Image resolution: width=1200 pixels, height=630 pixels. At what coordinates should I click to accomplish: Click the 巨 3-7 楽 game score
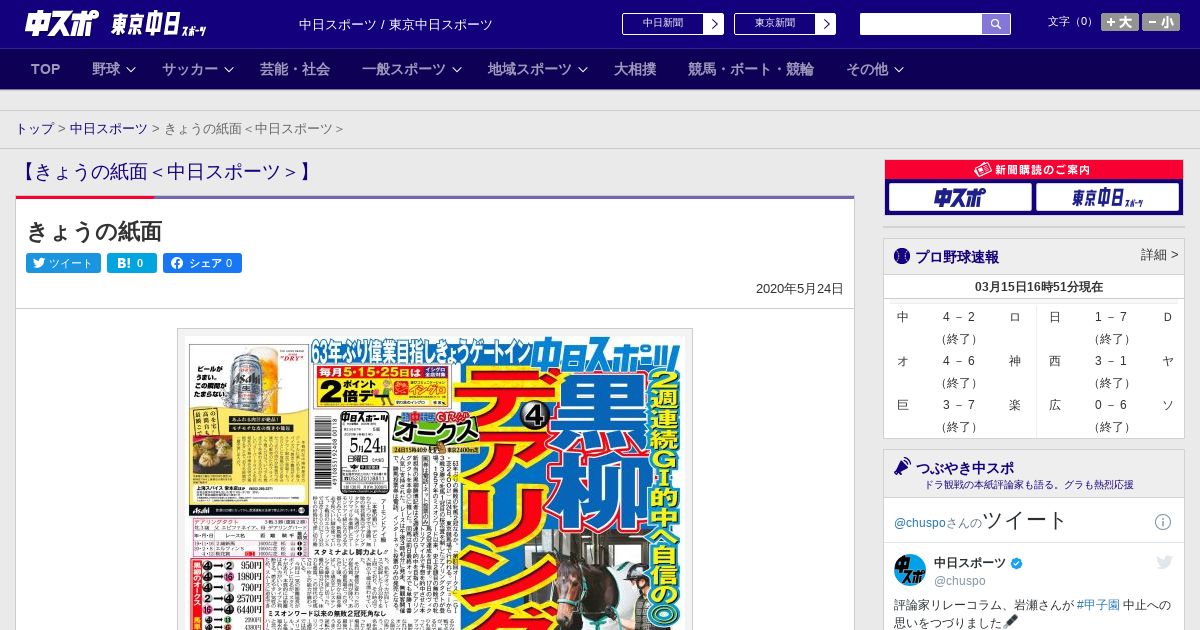pyautogui.click(x=959, y=415)
